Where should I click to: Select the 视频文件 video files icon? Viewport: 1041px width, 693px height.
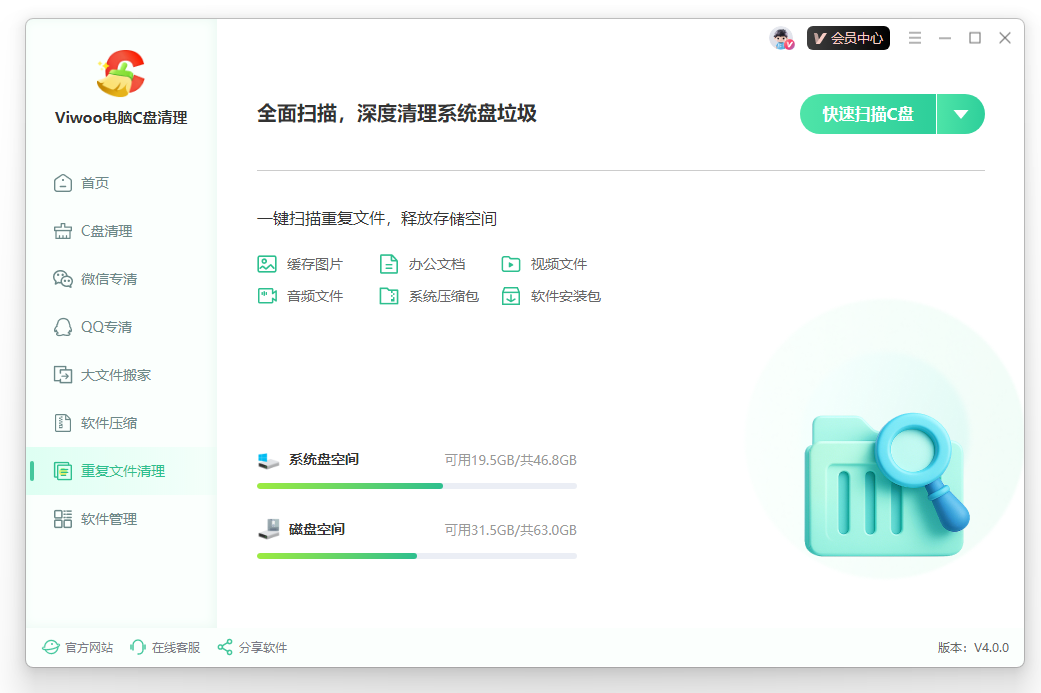[x=512, y=263]
